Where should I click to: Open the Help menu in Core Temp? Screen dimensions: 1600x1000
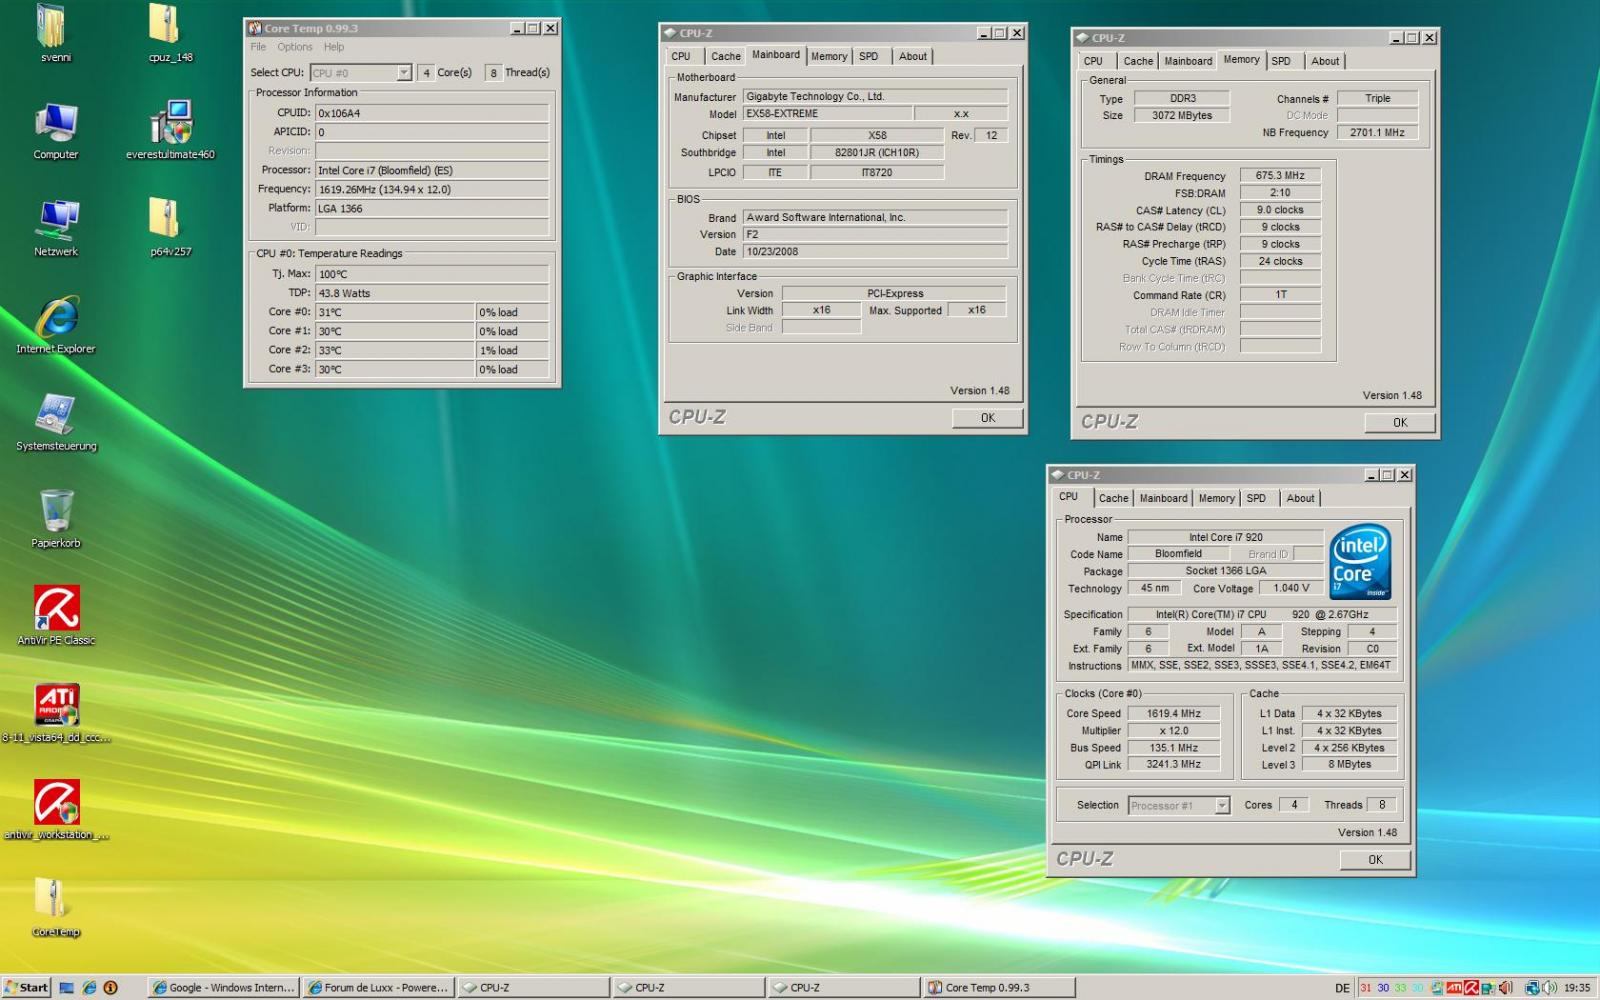point(334,47)
